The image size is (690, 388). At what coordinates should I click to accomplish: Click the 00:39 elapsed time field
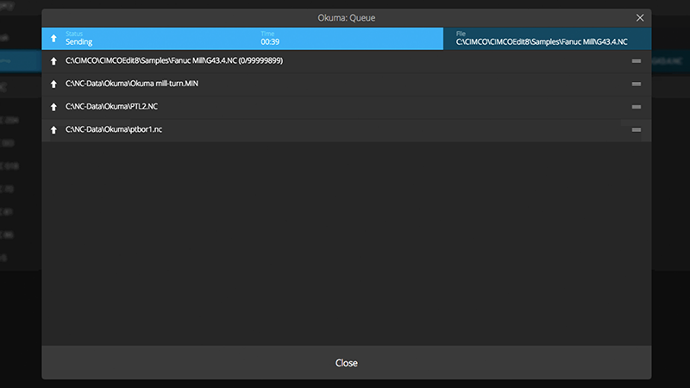pyautogui.click(x=270, y=42)
